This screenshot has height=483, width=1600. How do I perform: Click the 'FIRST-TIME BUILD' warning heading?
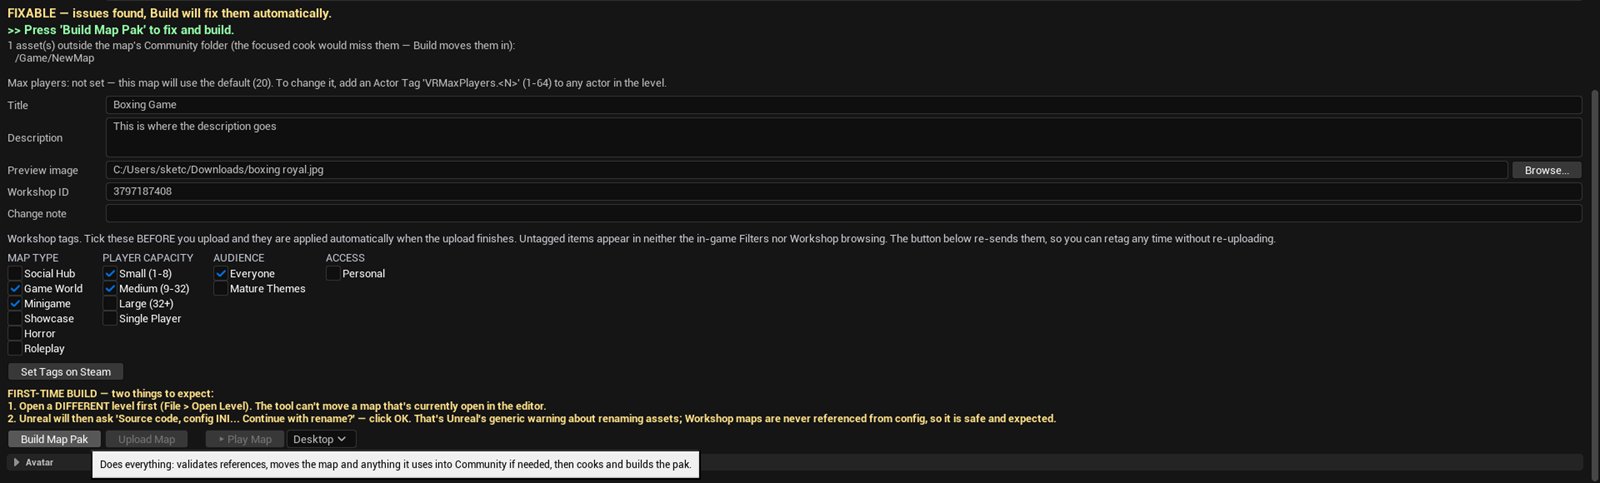tap(111, 394)
